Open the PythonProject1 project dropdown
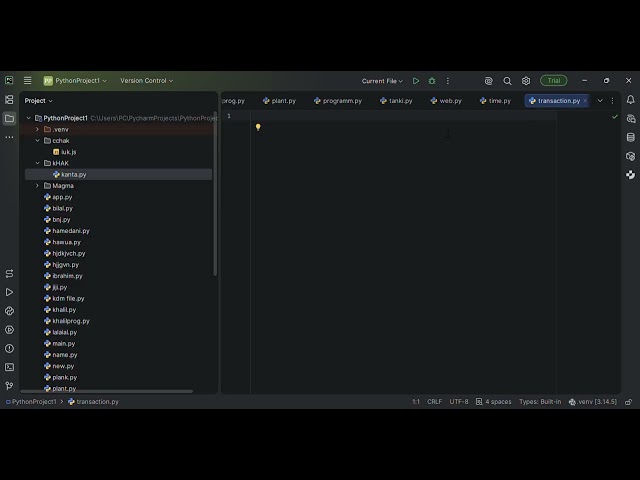This screenshot has height=480, width=640. (x=76, y=81)
